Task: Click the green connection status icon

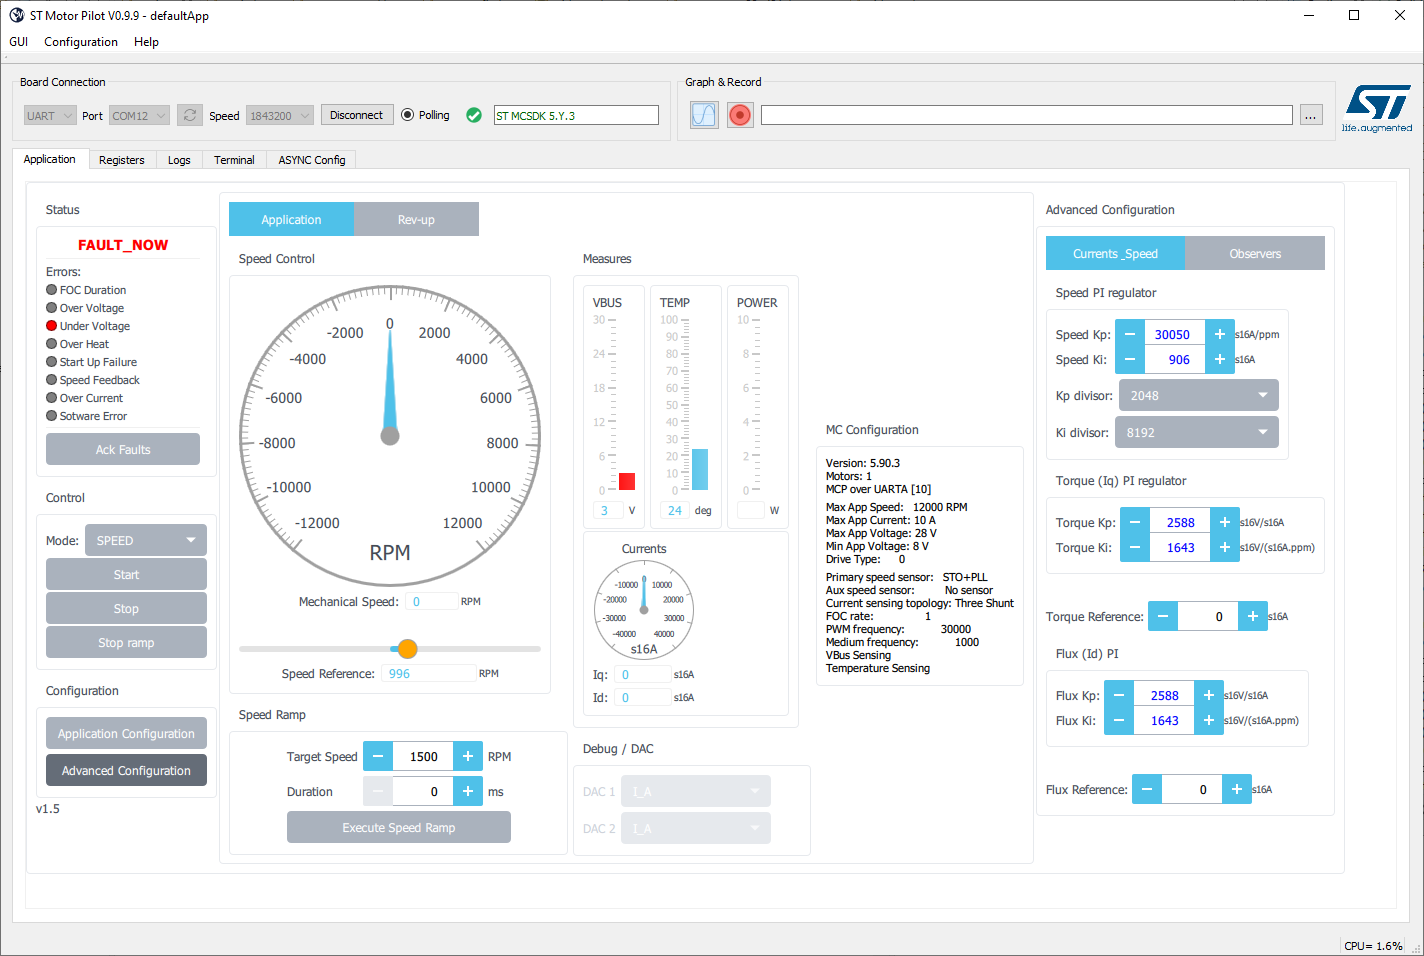Action: pos(474,115)
